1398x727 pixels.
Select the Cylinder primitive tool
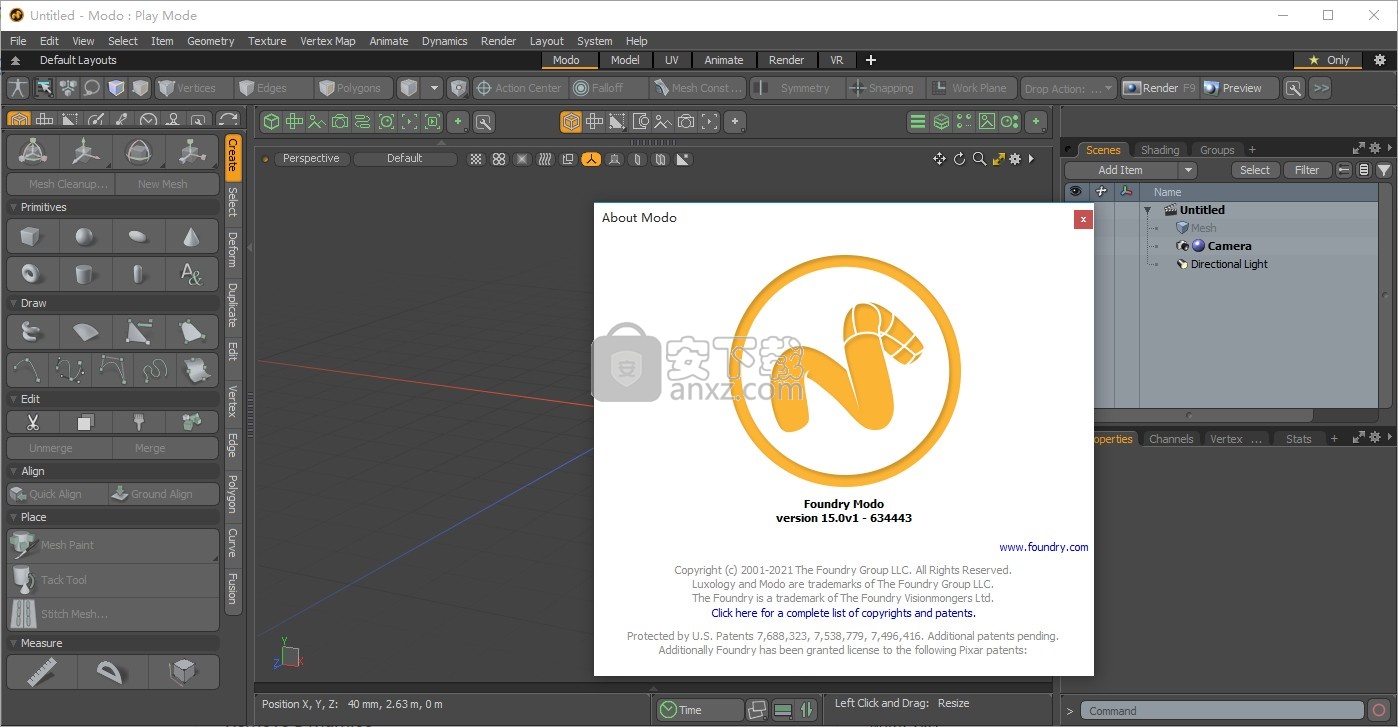[x=85, y=273]
